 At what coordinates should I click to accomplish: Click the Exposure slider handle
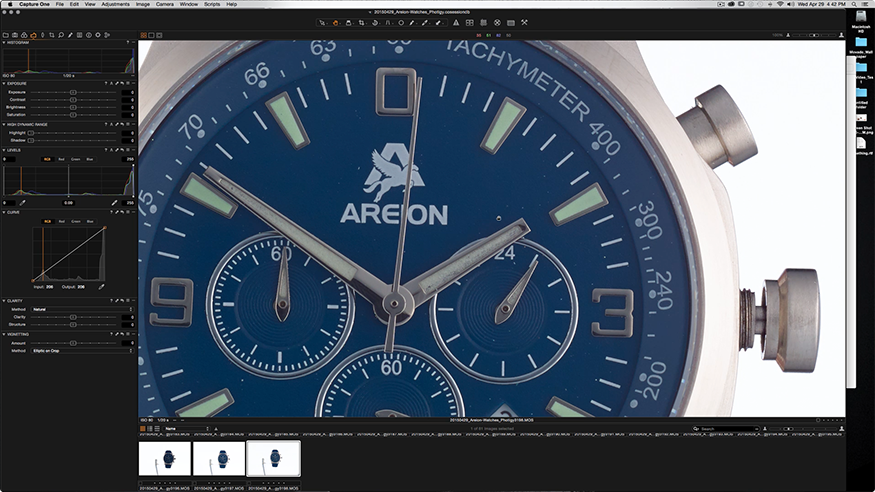coord(73,92)
